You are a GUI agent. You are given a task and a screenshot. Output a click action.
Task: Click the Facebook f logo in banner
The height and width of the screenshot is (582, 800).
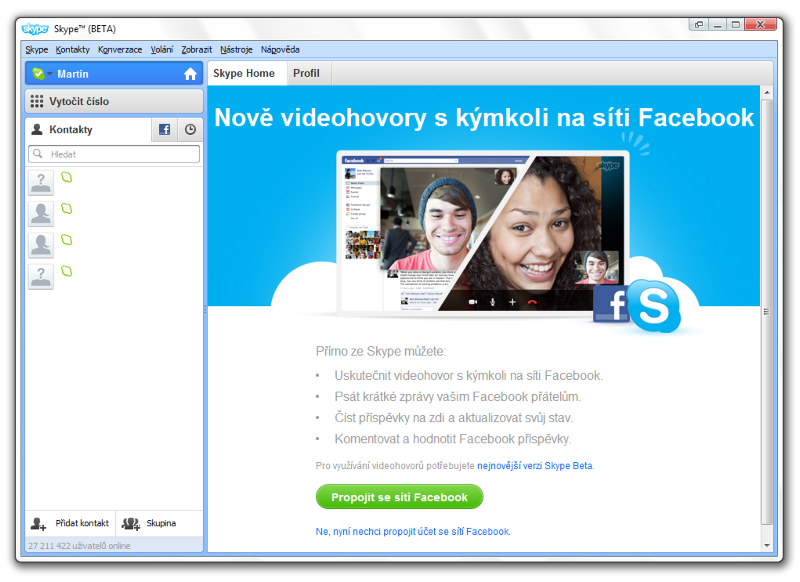tap(611, 304)
